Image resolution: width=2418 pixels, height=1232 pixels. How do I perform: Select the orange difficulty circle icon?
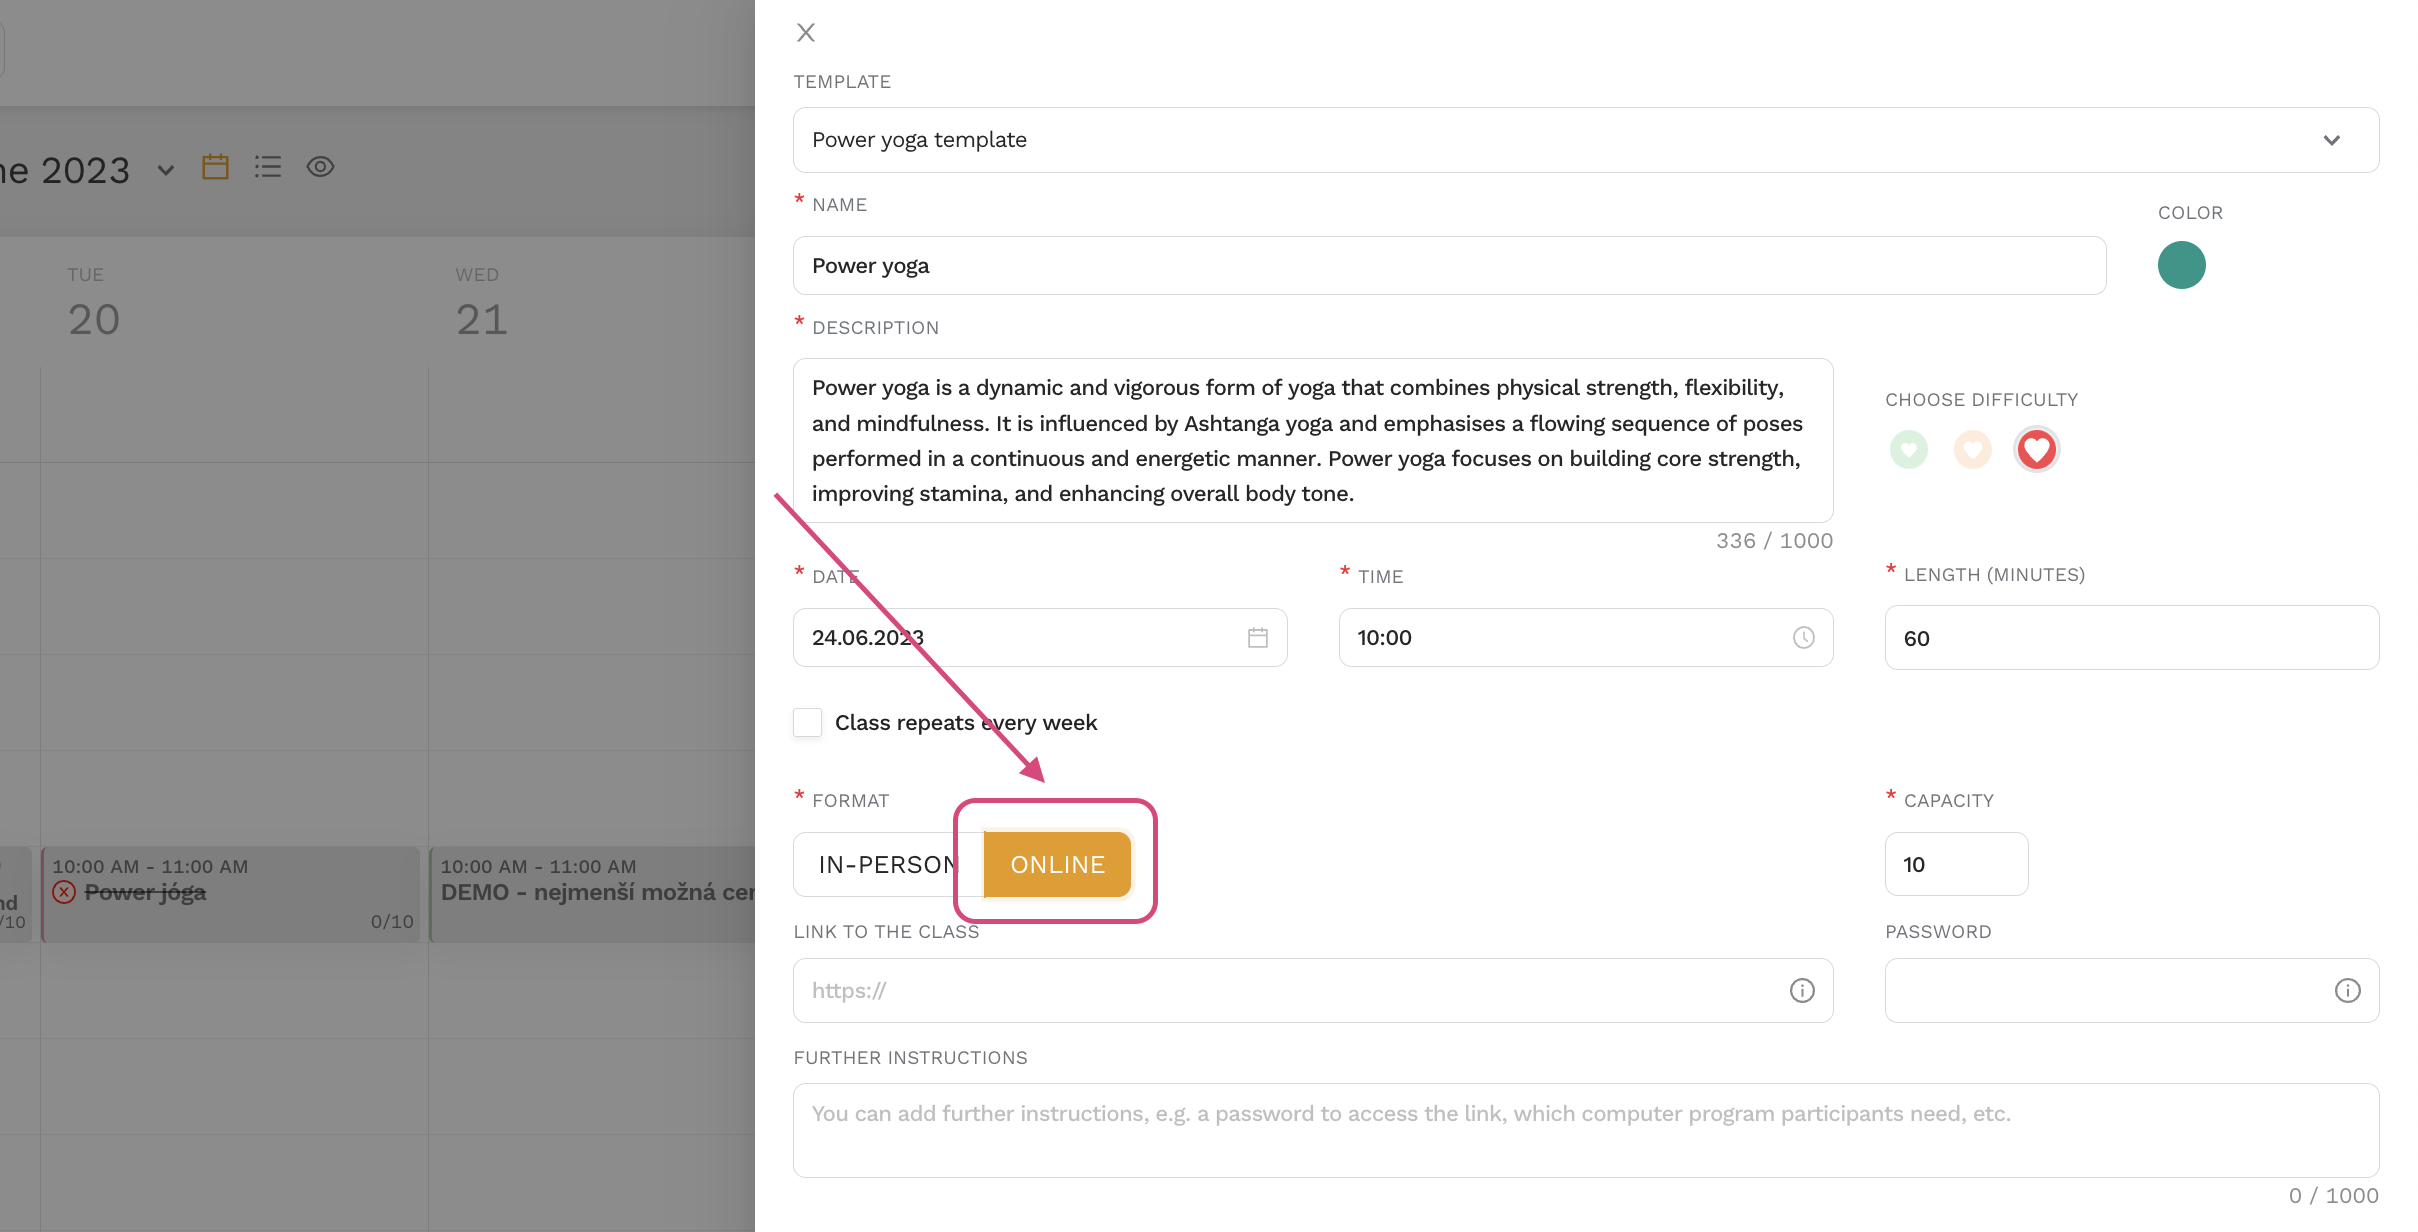[1972, 448]
